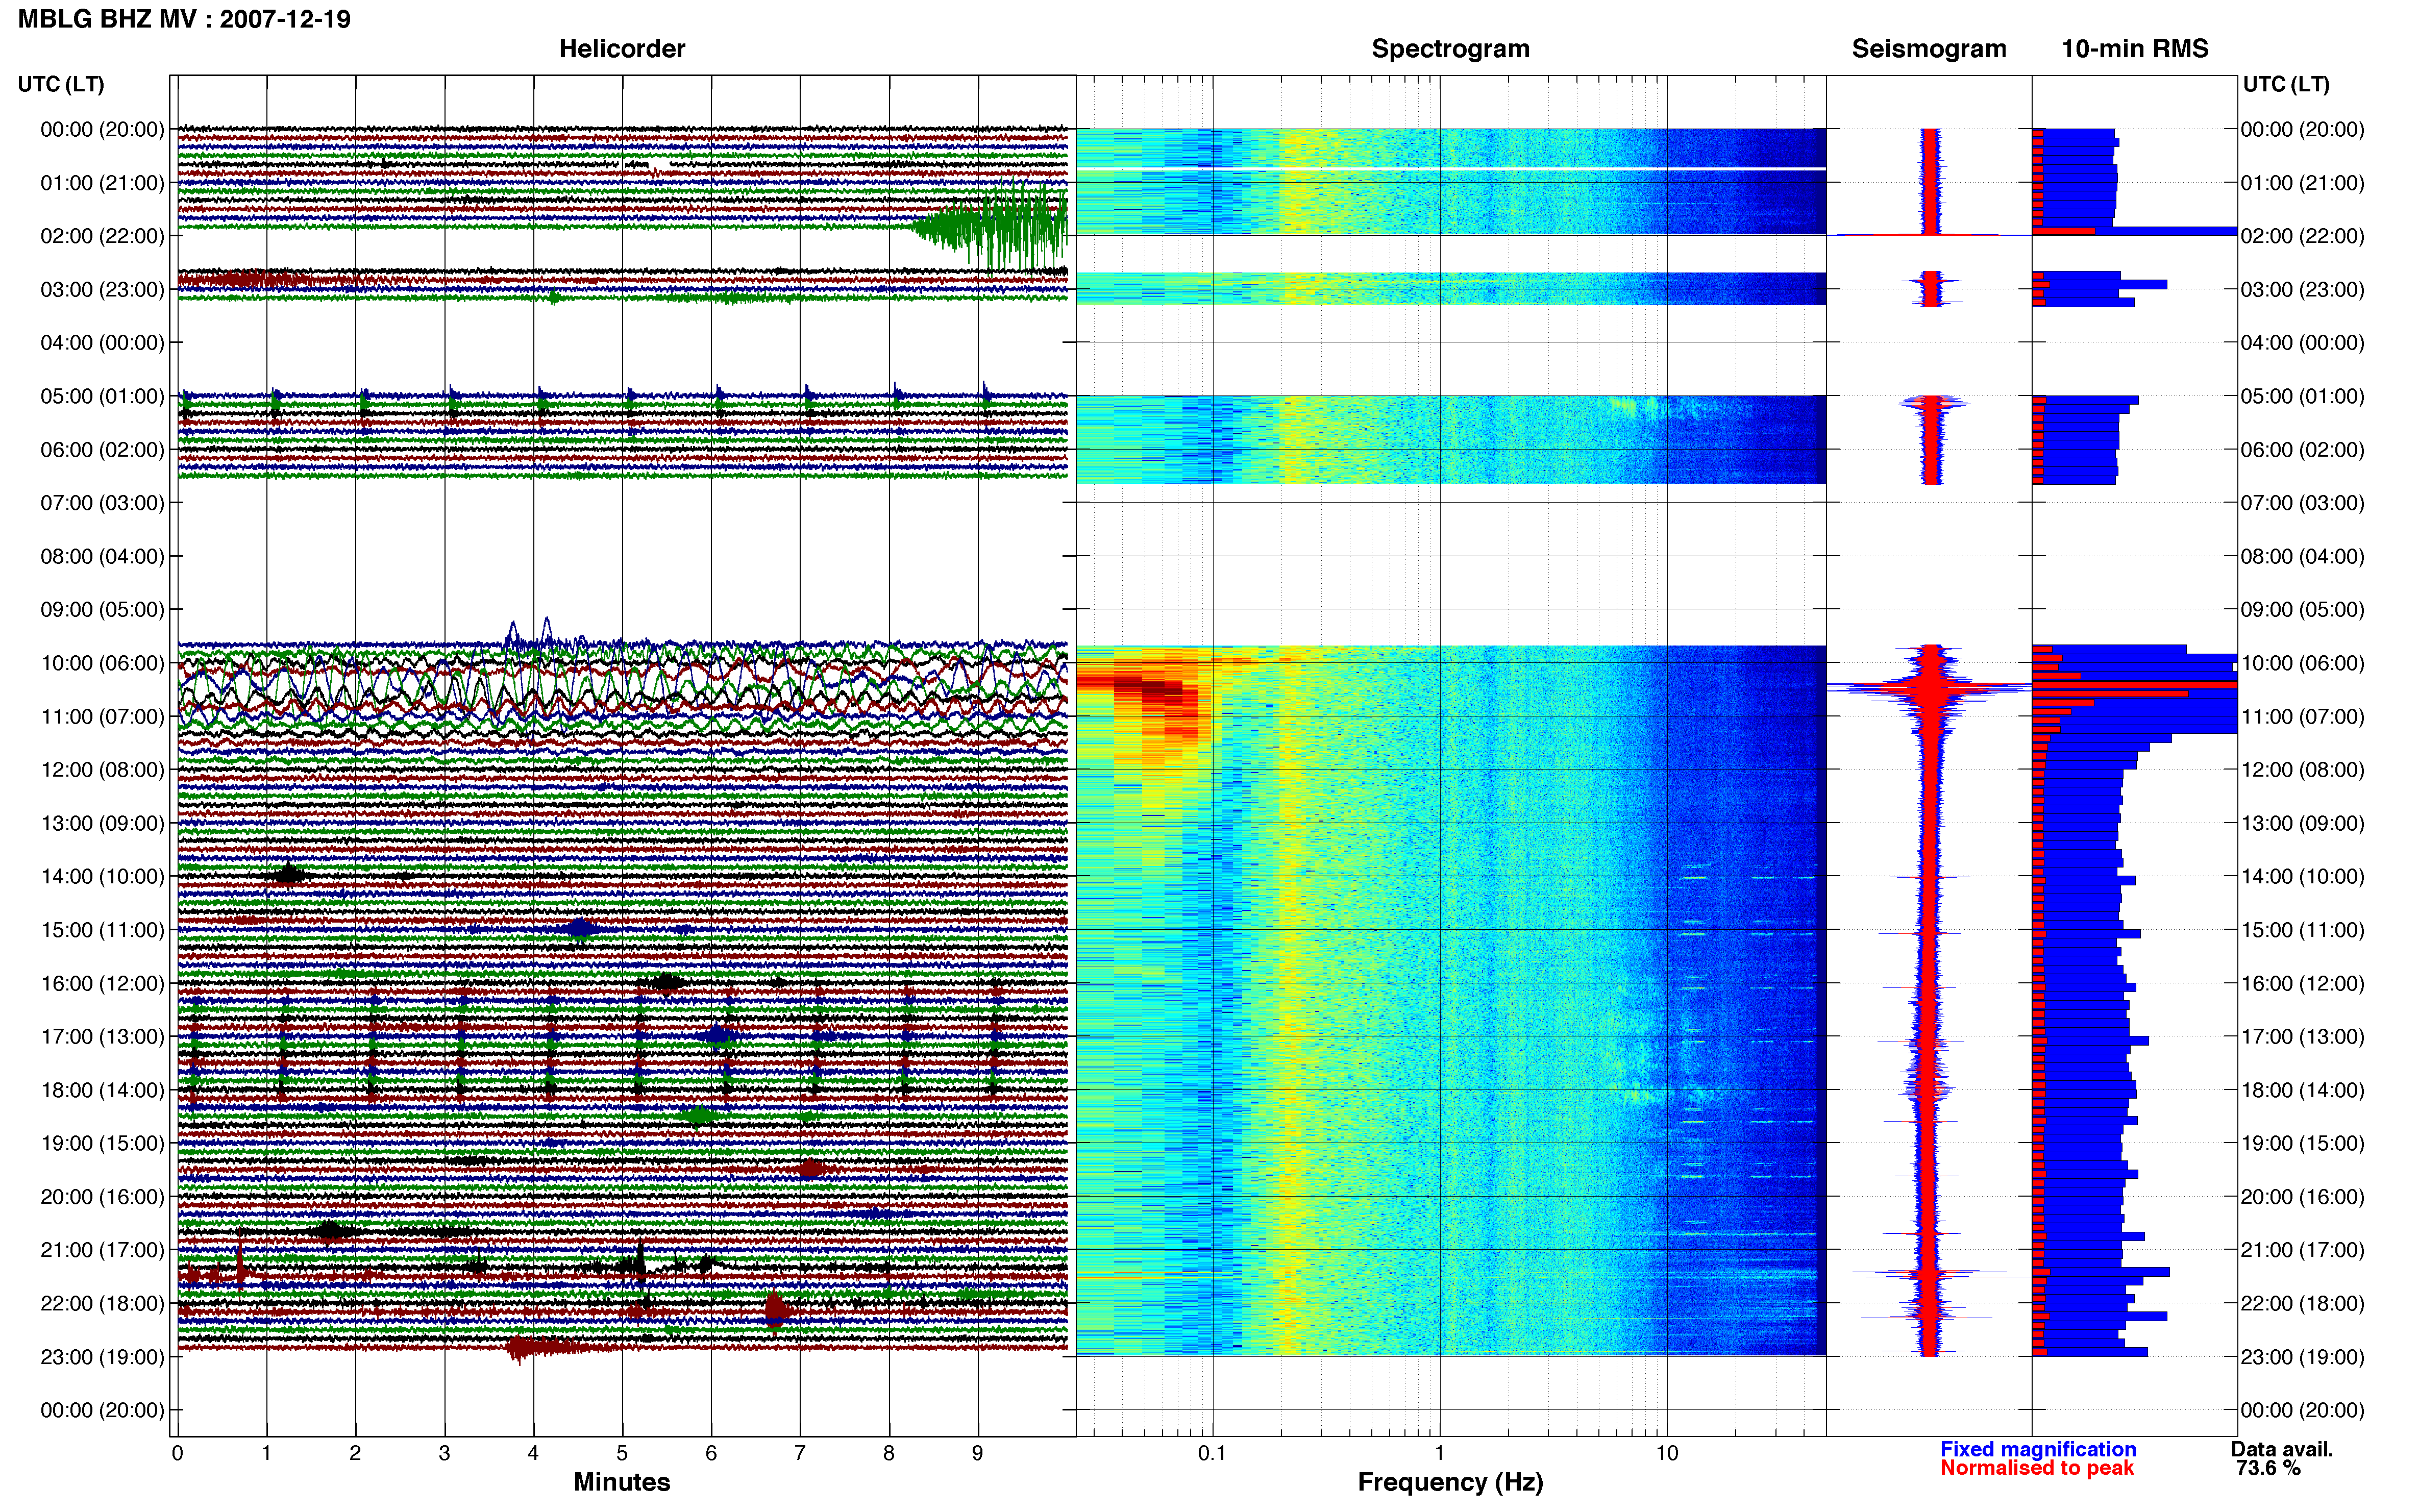Click the minute '5' tick label on helicorder
This screenshot has height=1512, width=2419.
click(621, 1453)
